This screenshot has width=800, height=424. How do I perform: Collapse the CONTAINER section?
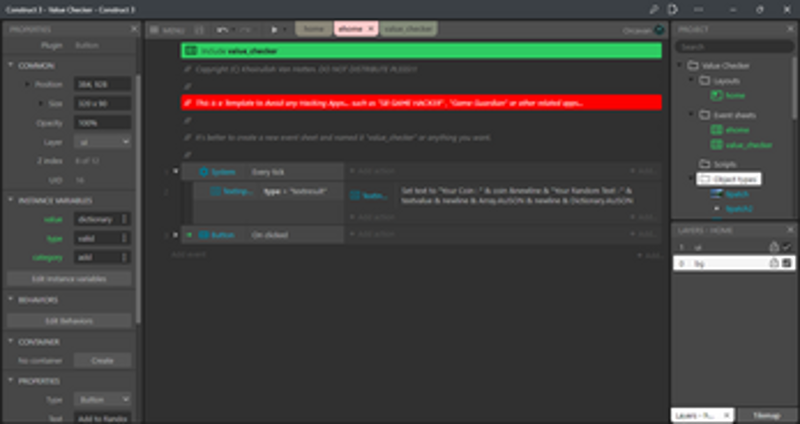pyautogui.click(x=10, y=341)
